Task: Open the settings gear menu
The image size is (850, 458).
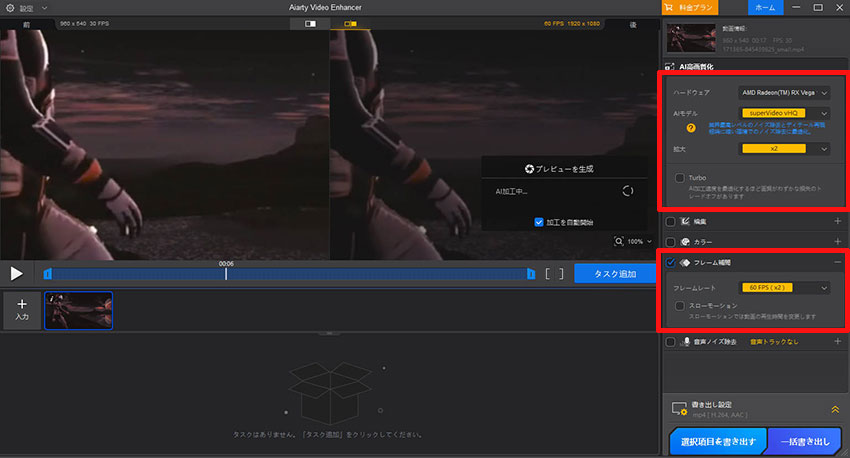Action: tap(10, 8)
